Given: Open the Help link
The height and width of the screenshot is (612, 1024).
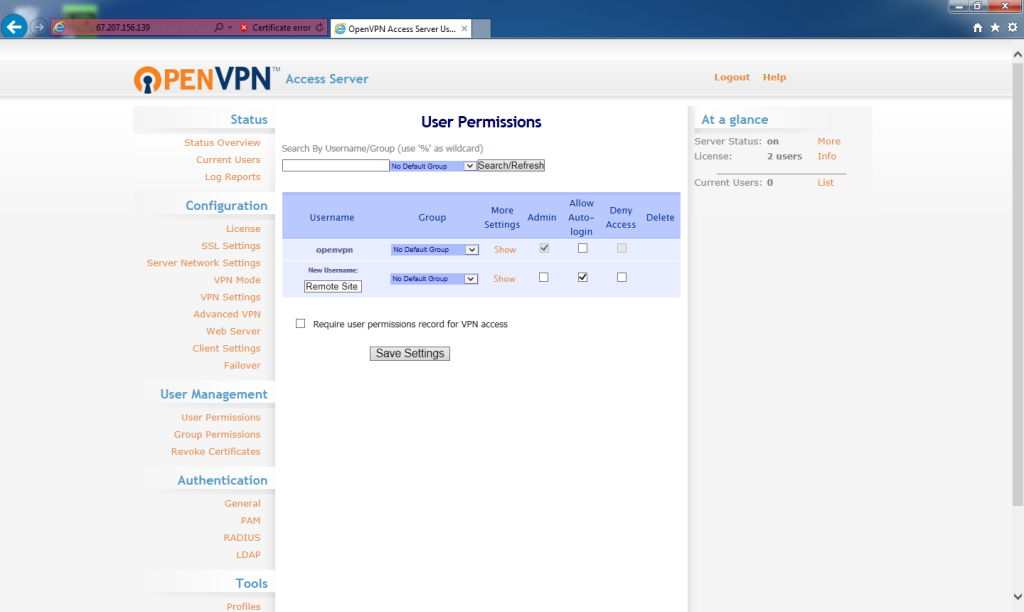Looking at the screenshot, I should point(775,77).
